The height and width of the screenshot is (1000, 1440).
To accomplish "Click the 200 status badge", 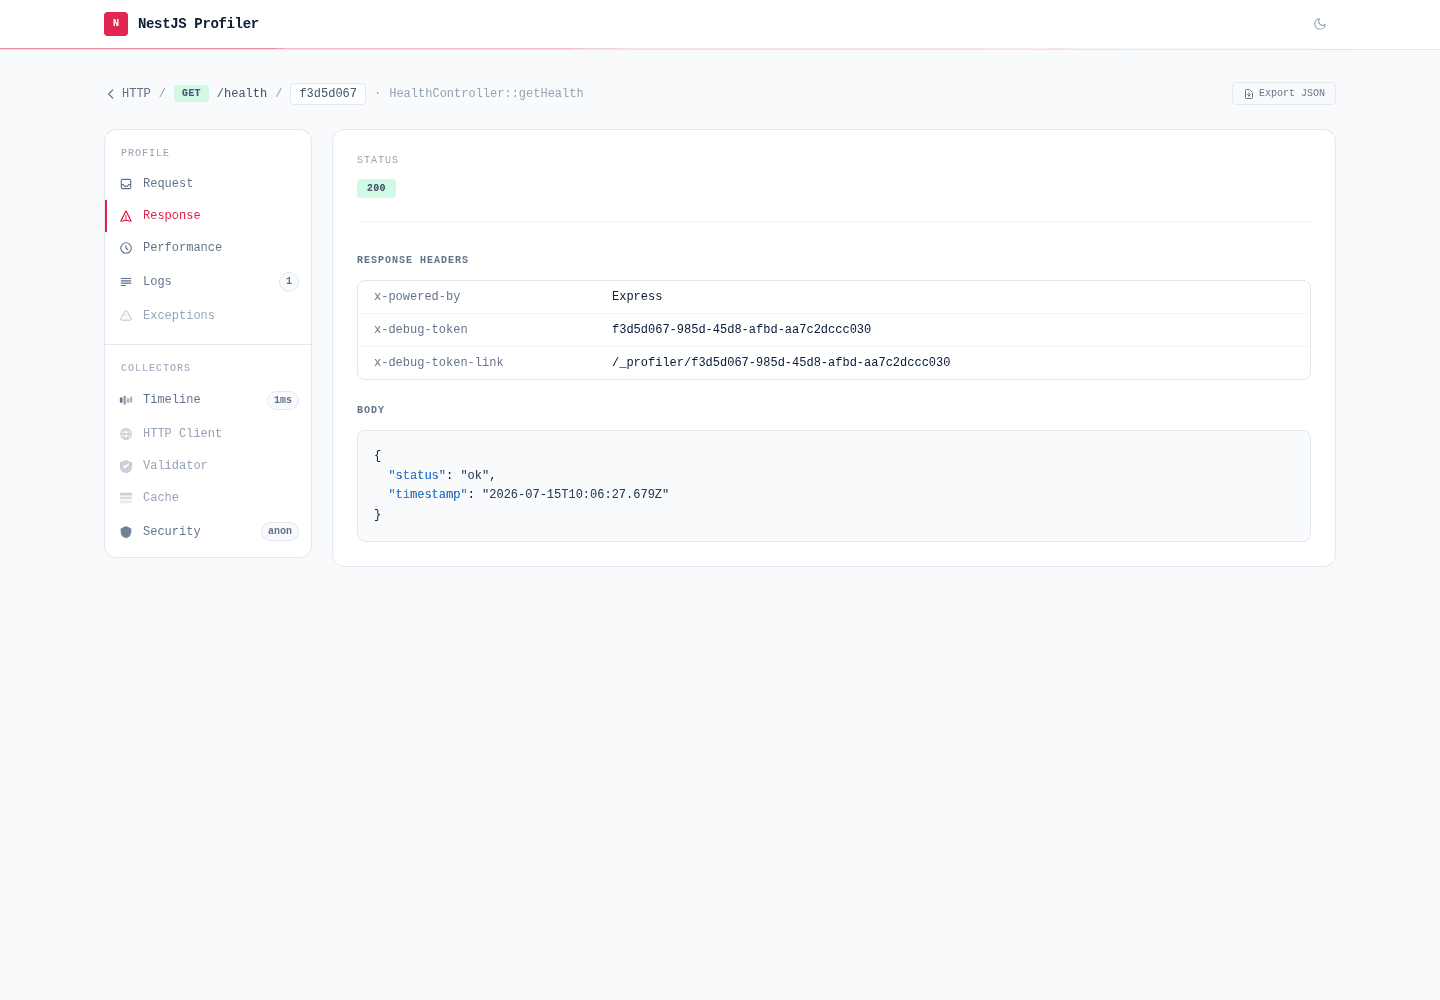I will click(376, 188).
